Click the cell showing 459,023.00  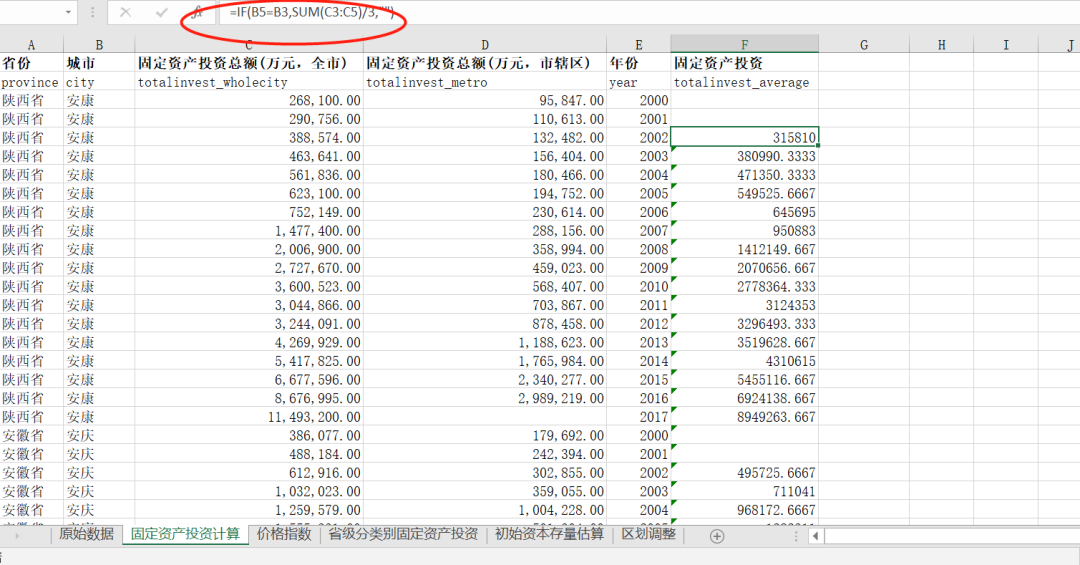click(485, 268)
